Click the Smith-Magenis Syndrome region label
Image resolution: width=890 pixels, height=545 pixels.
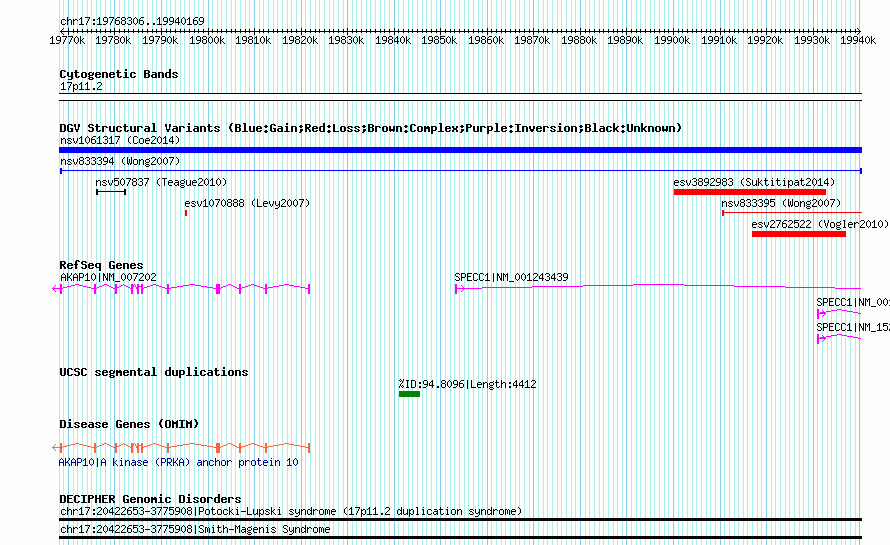[195, 530]
